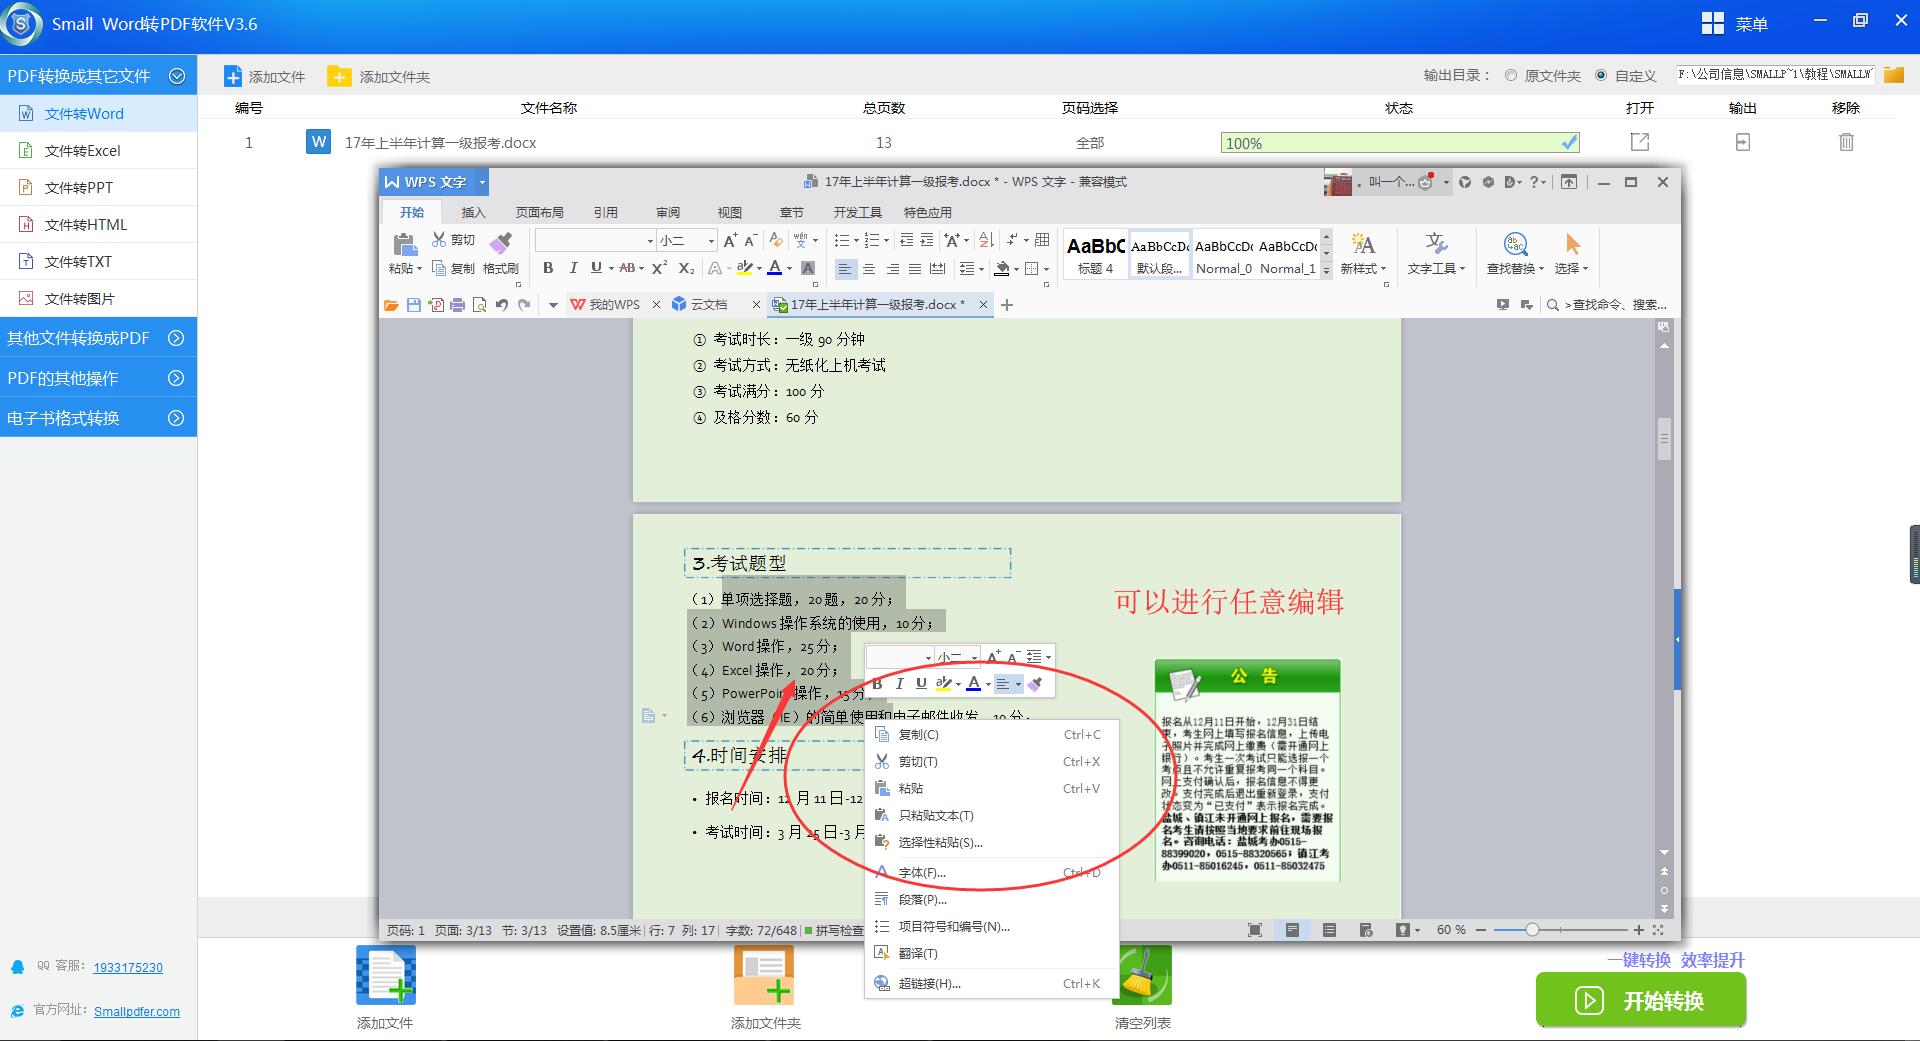Open the font name combo box in ribbon
The image size is (1920, 1041).
tap(595, 240)
